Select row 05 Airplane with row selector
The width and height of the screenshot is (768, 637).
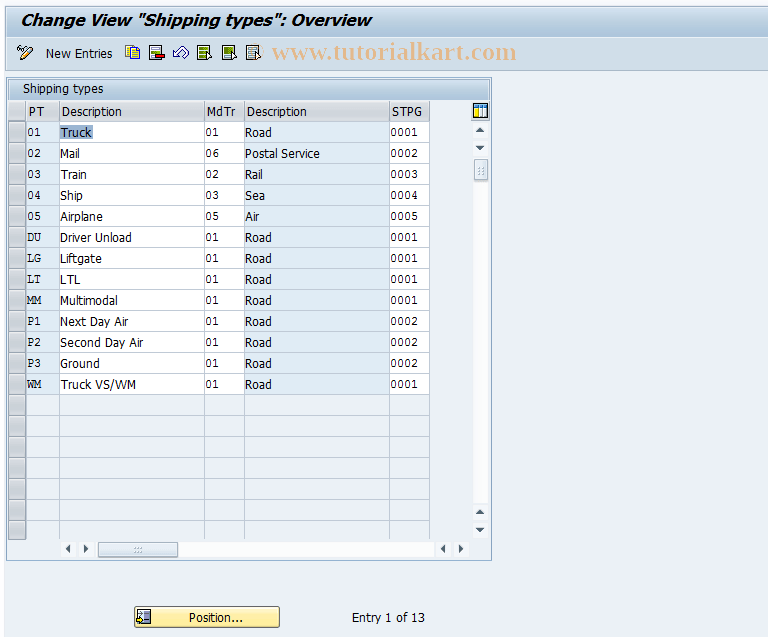pyautogui.click(x=17, y=216)
